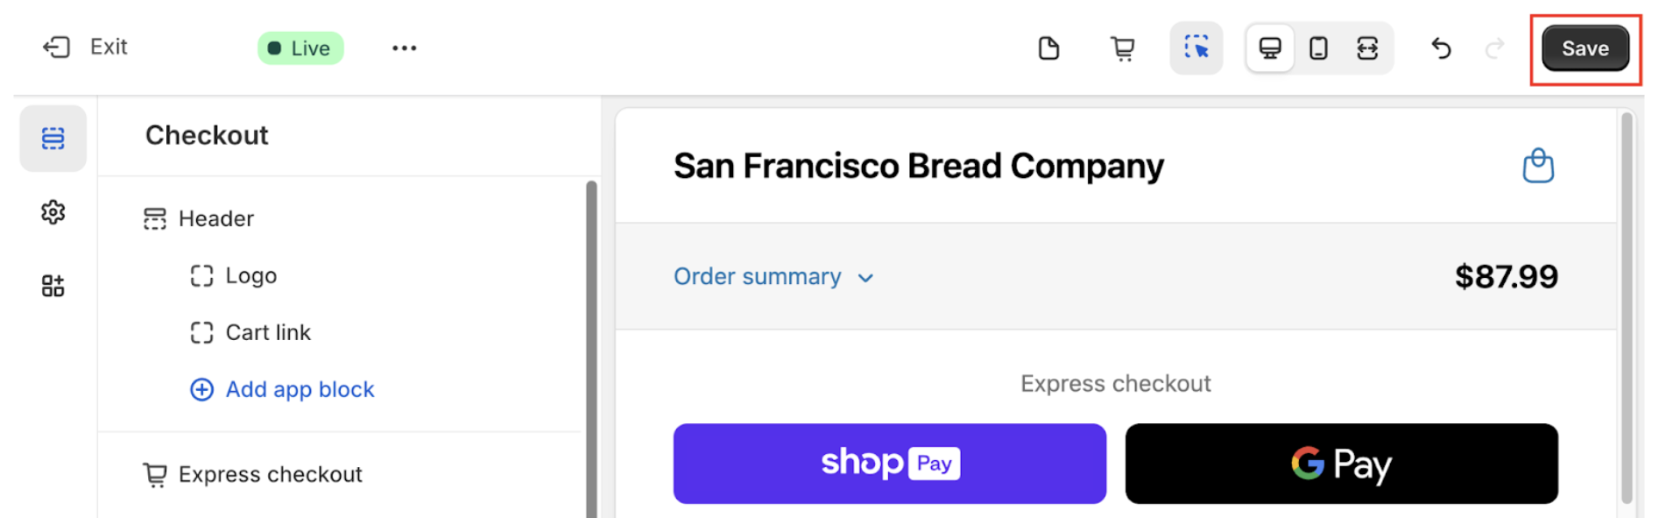The image size is (1658, 518).
Task: Expand the Order summary dropdown
Action: pyautogui.click(x=773, y=277)
